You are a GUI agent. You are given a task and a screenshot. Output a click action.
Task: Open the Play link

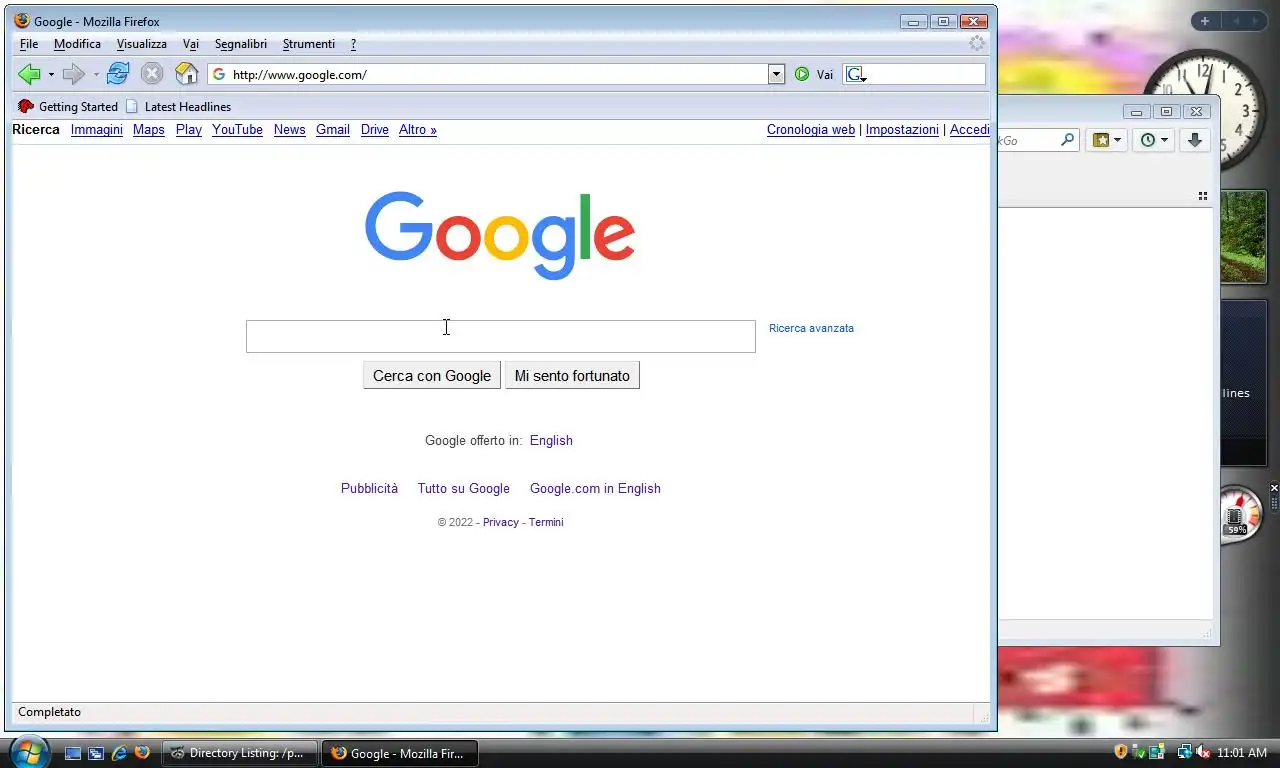tap(189, 130)
